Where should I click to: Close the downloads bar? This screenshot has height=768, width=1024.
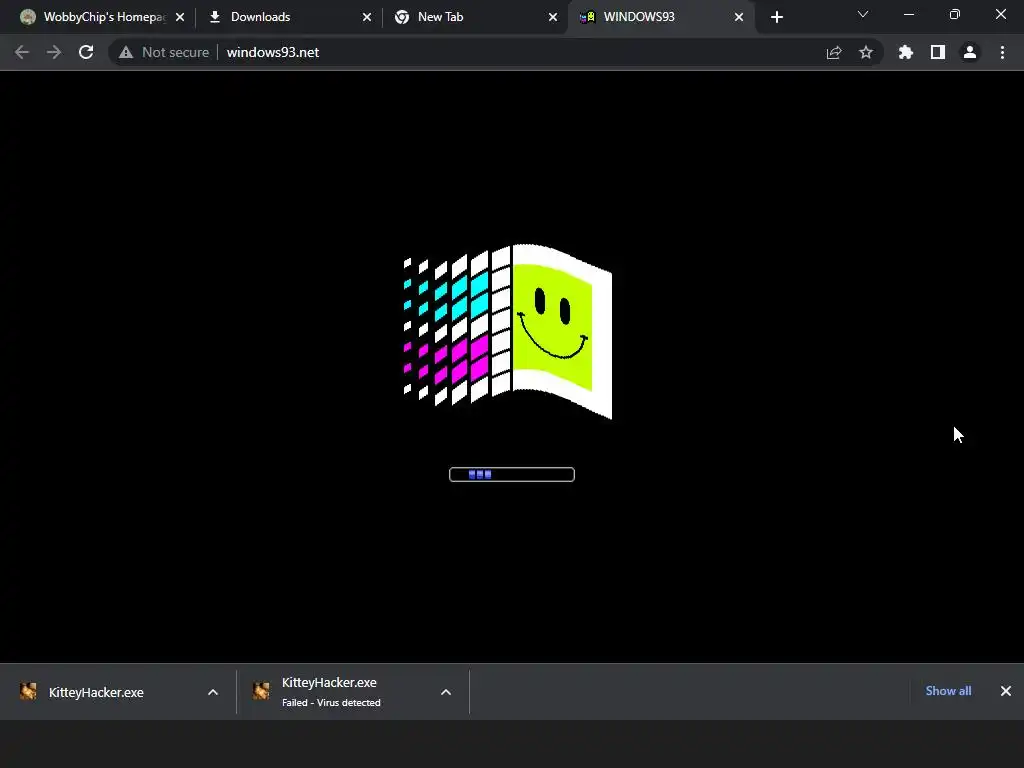click(x=1006, y=691)
